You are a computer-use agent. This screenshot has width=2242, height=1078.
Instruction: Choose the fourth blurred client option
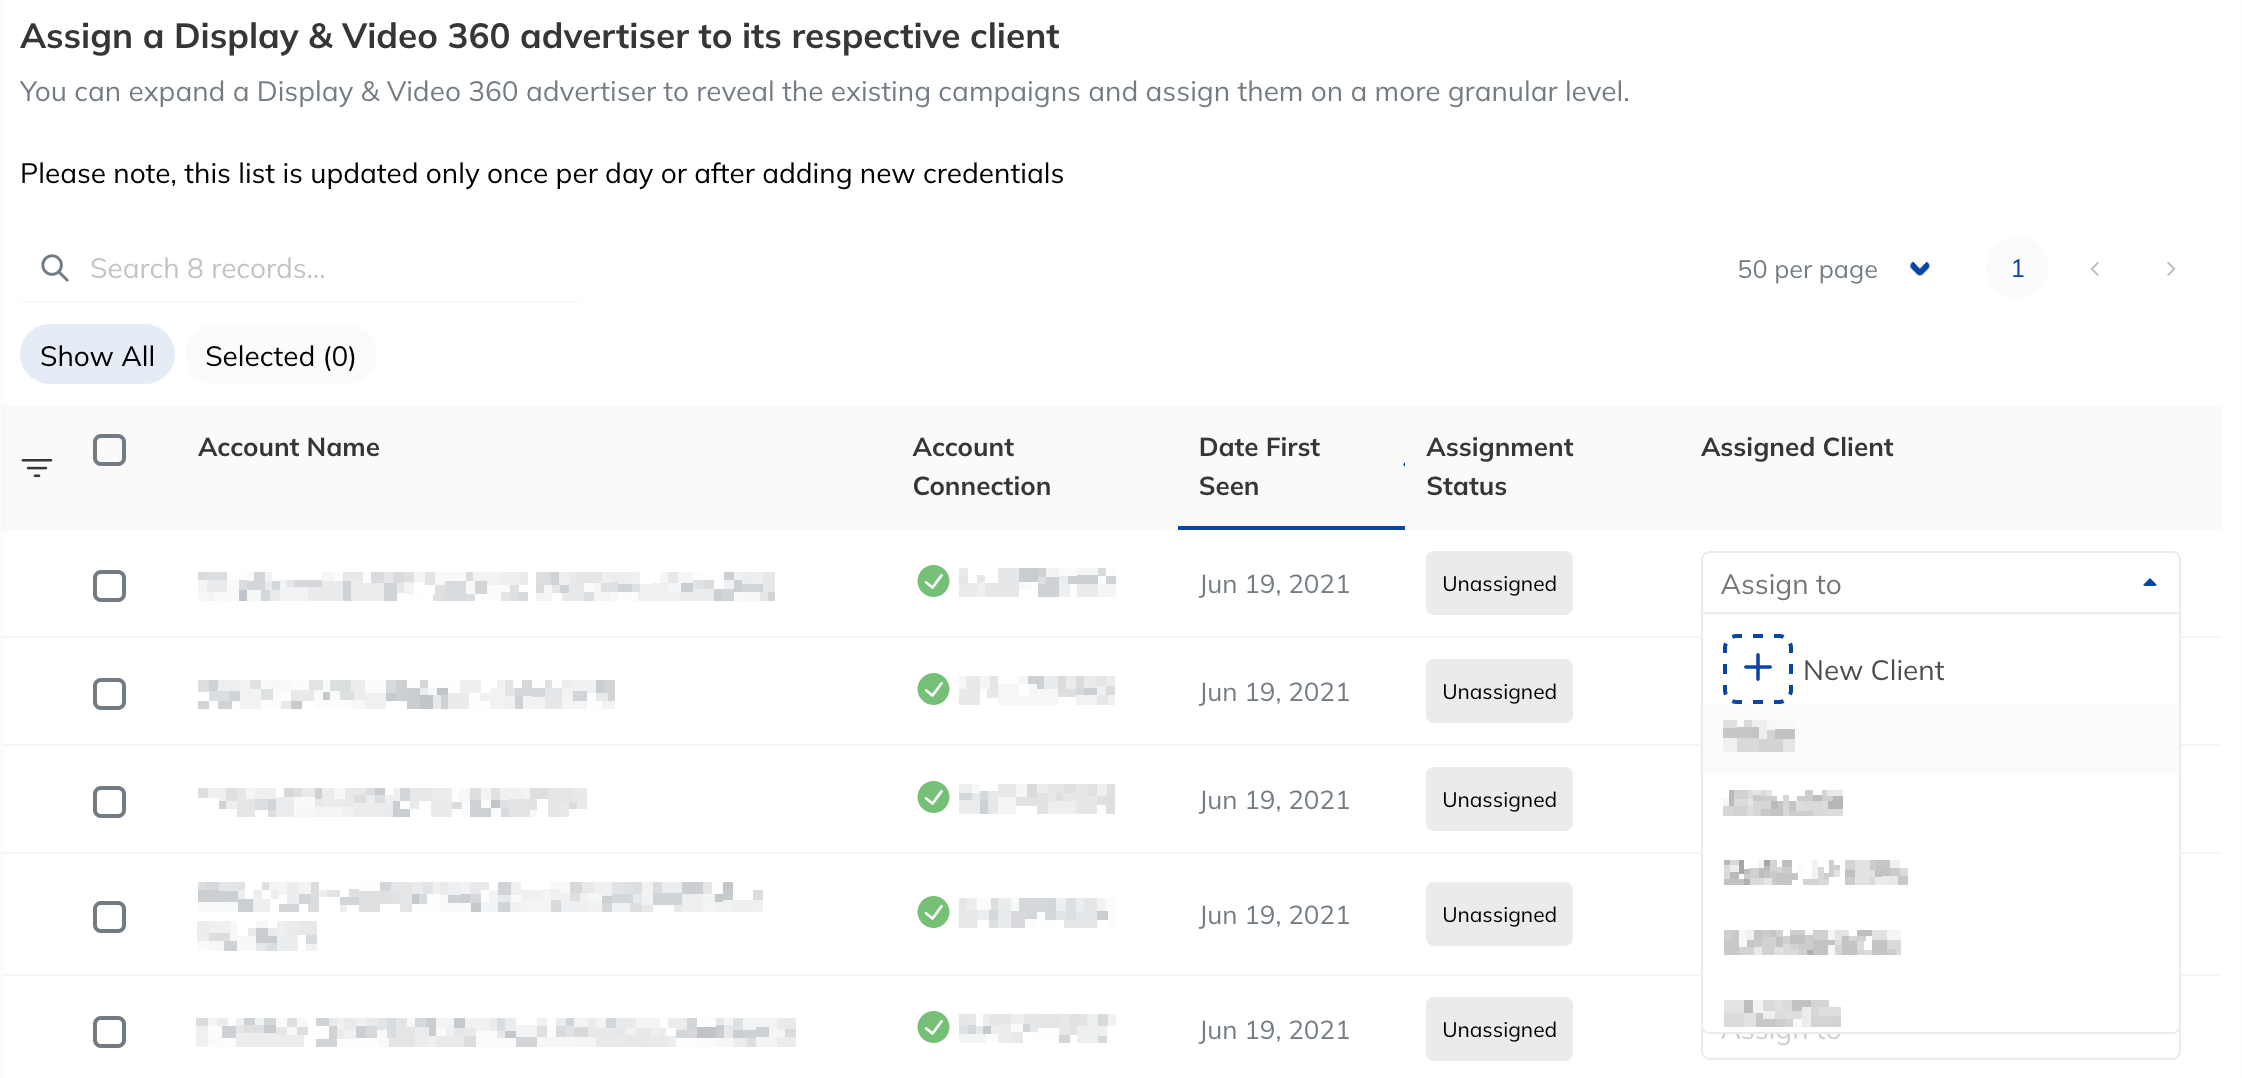(x=1940, y=943)
